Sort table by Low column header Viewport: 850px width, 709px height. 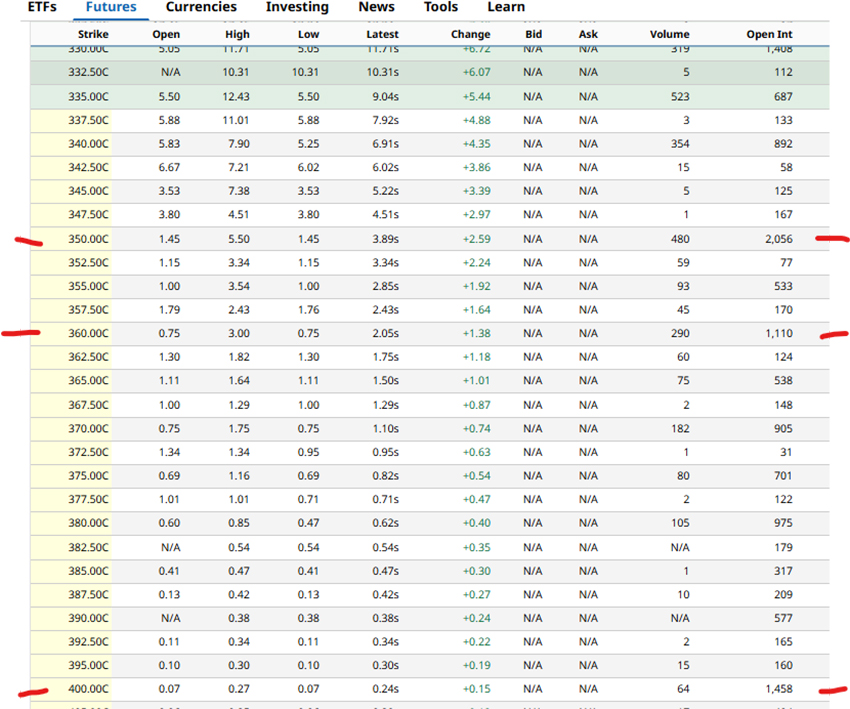[308, 34]
